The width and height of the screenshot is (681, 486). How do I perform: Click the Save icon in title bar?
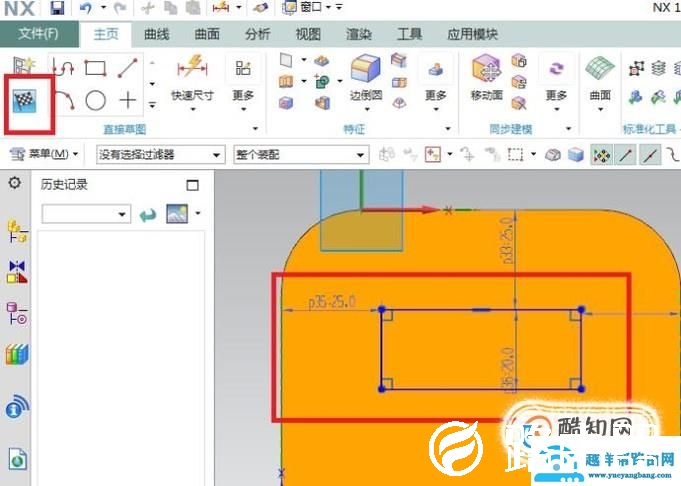tap(57, 8)
